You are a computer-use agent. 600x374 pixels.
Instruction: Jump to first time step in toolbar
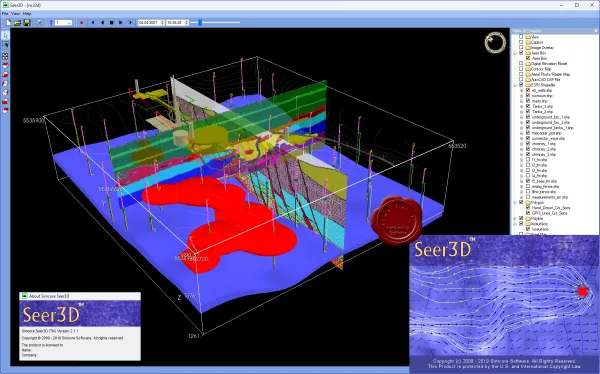pyautogui.click(x=93, y=23)
